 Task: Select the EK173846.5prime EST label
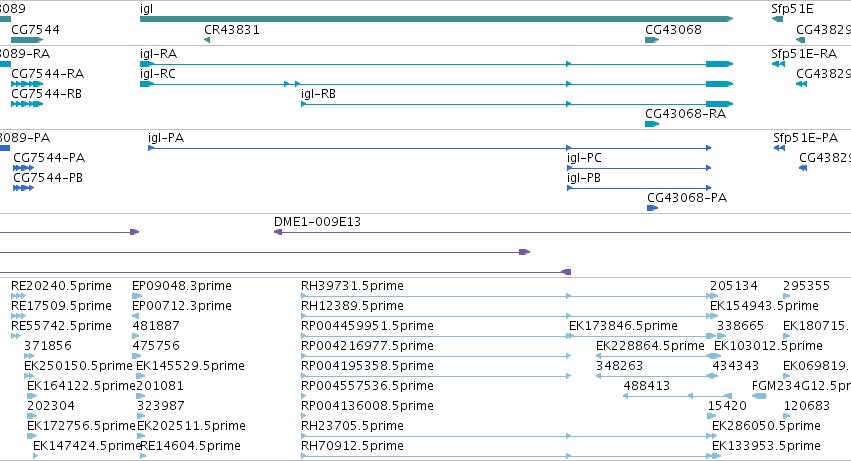point(623,326)
